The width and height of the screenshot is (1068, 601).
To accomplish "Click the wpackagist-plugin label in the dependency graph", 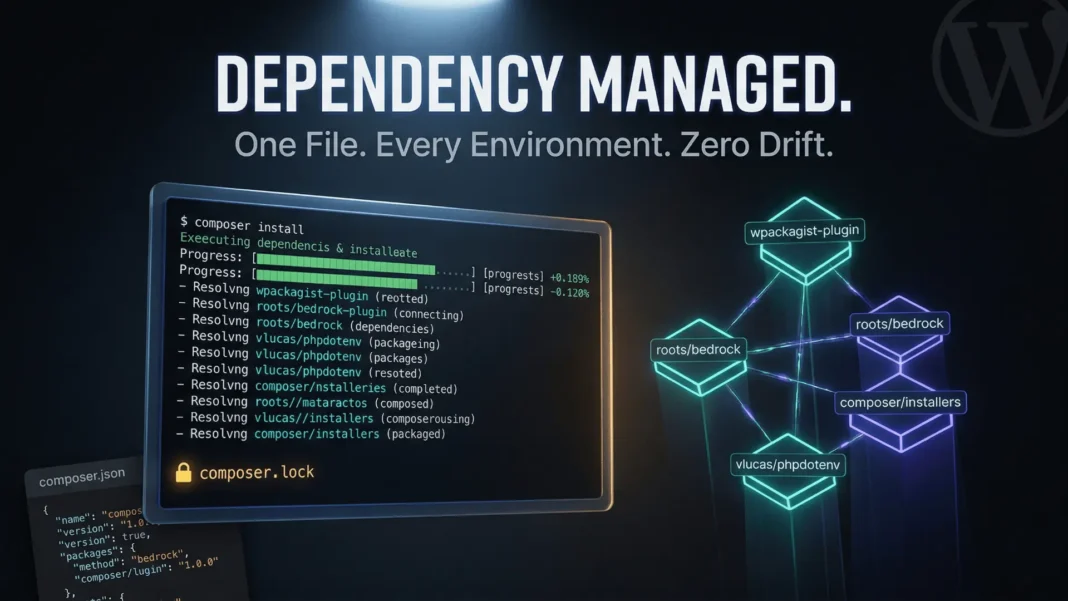I will [x=805, y=232].
